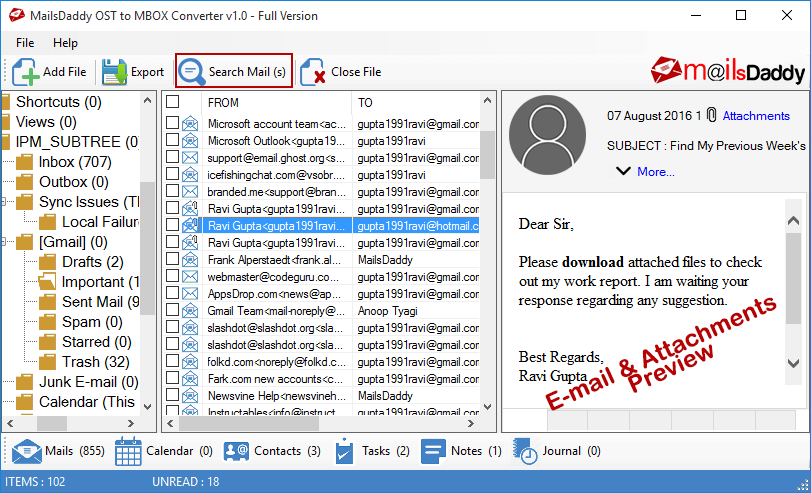Screen dimensions: 811x493
Task: Check the Microsoft Outlook mail checkbox
Action: [x=172, y=140]
